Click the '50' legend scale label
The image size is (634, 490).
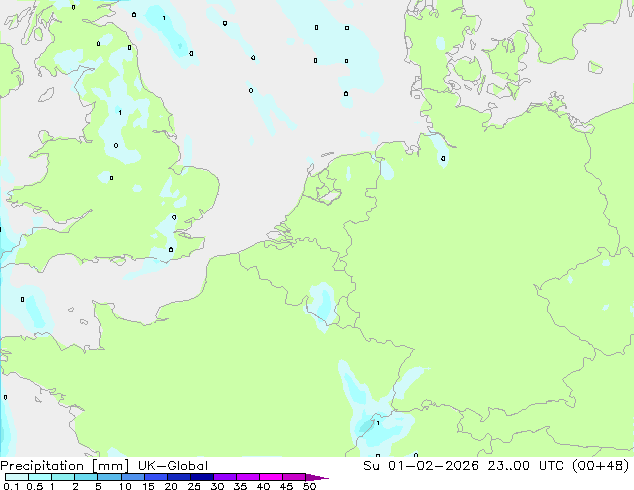[x=309, y=486]
